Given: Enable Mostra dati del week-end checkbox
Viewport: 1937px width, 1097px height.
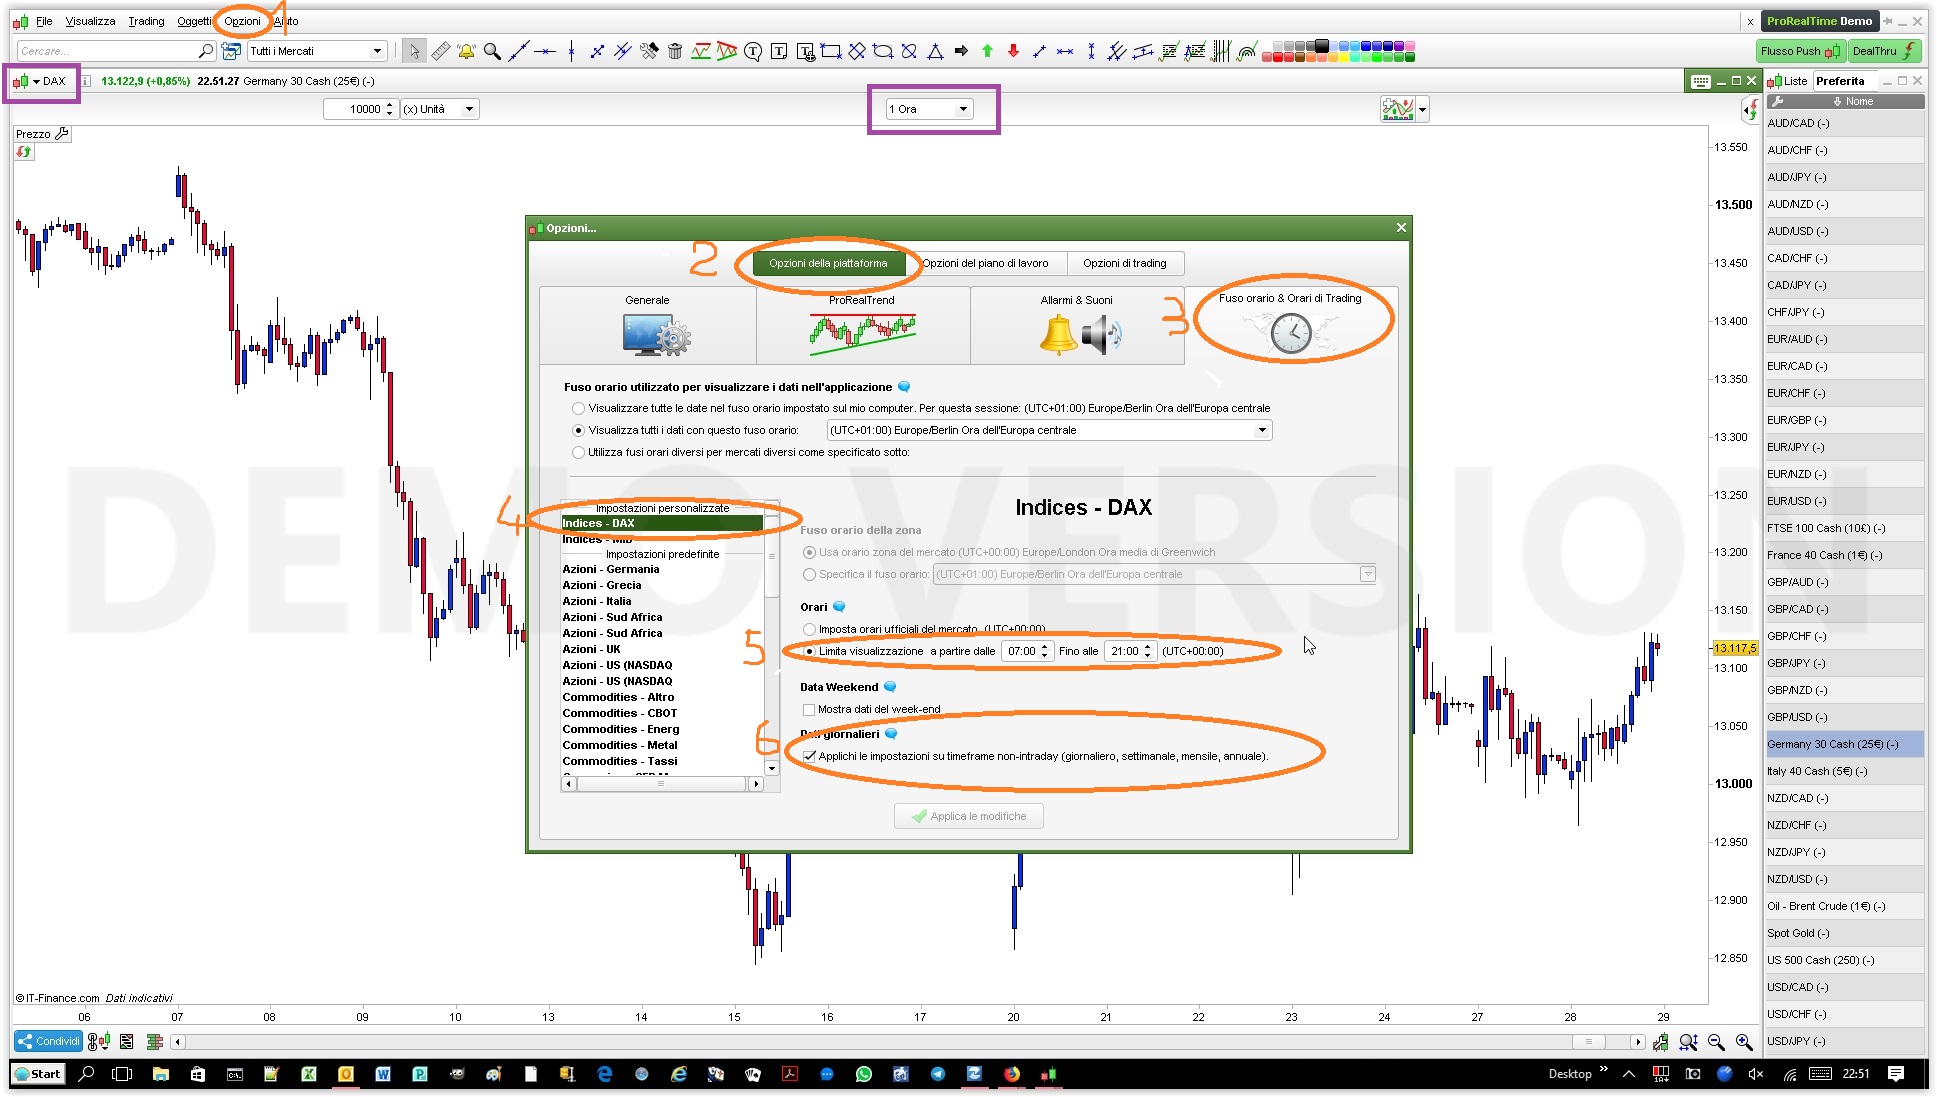Looking at the screenshot, I should point(809,710).
